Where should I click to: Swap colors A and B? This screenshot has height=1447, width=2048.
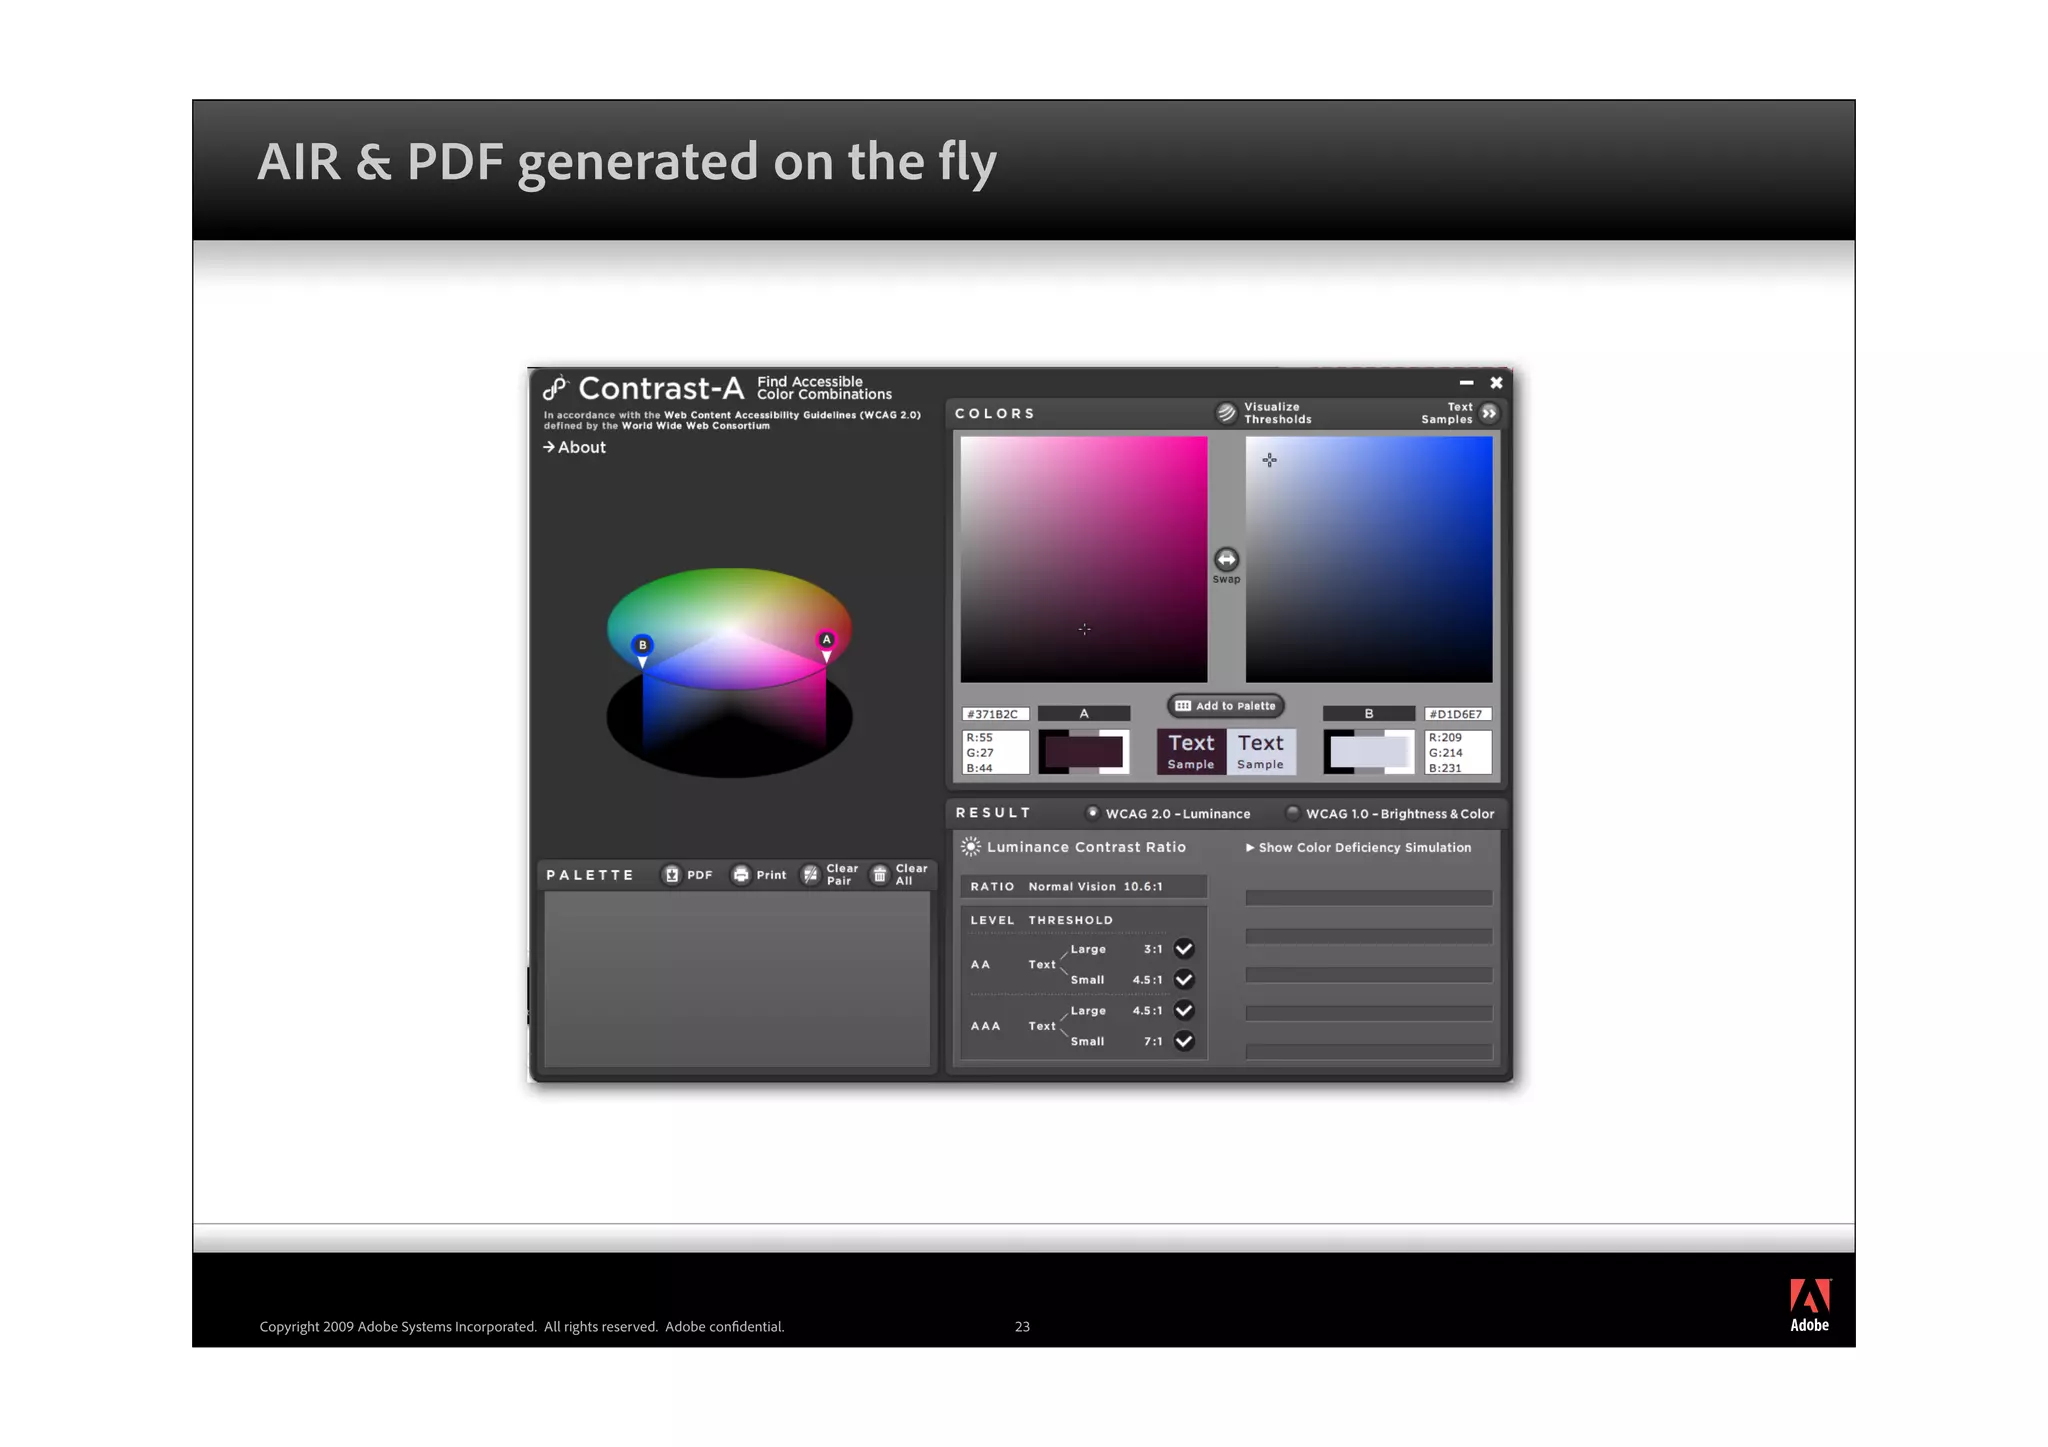tap(1226, 559)
